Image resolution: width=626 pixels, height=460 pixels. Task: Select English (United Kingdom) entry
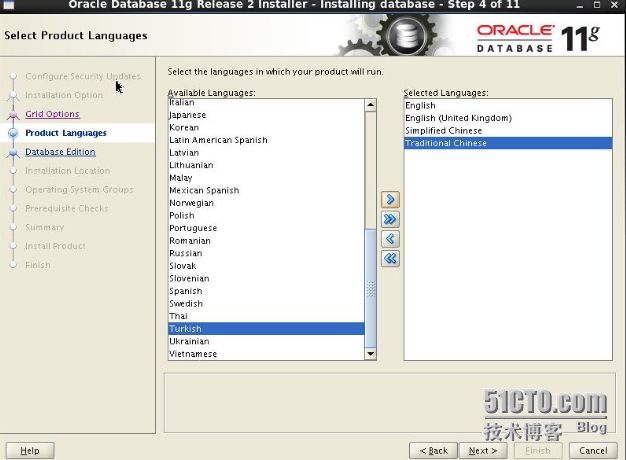tap(508, 118)
